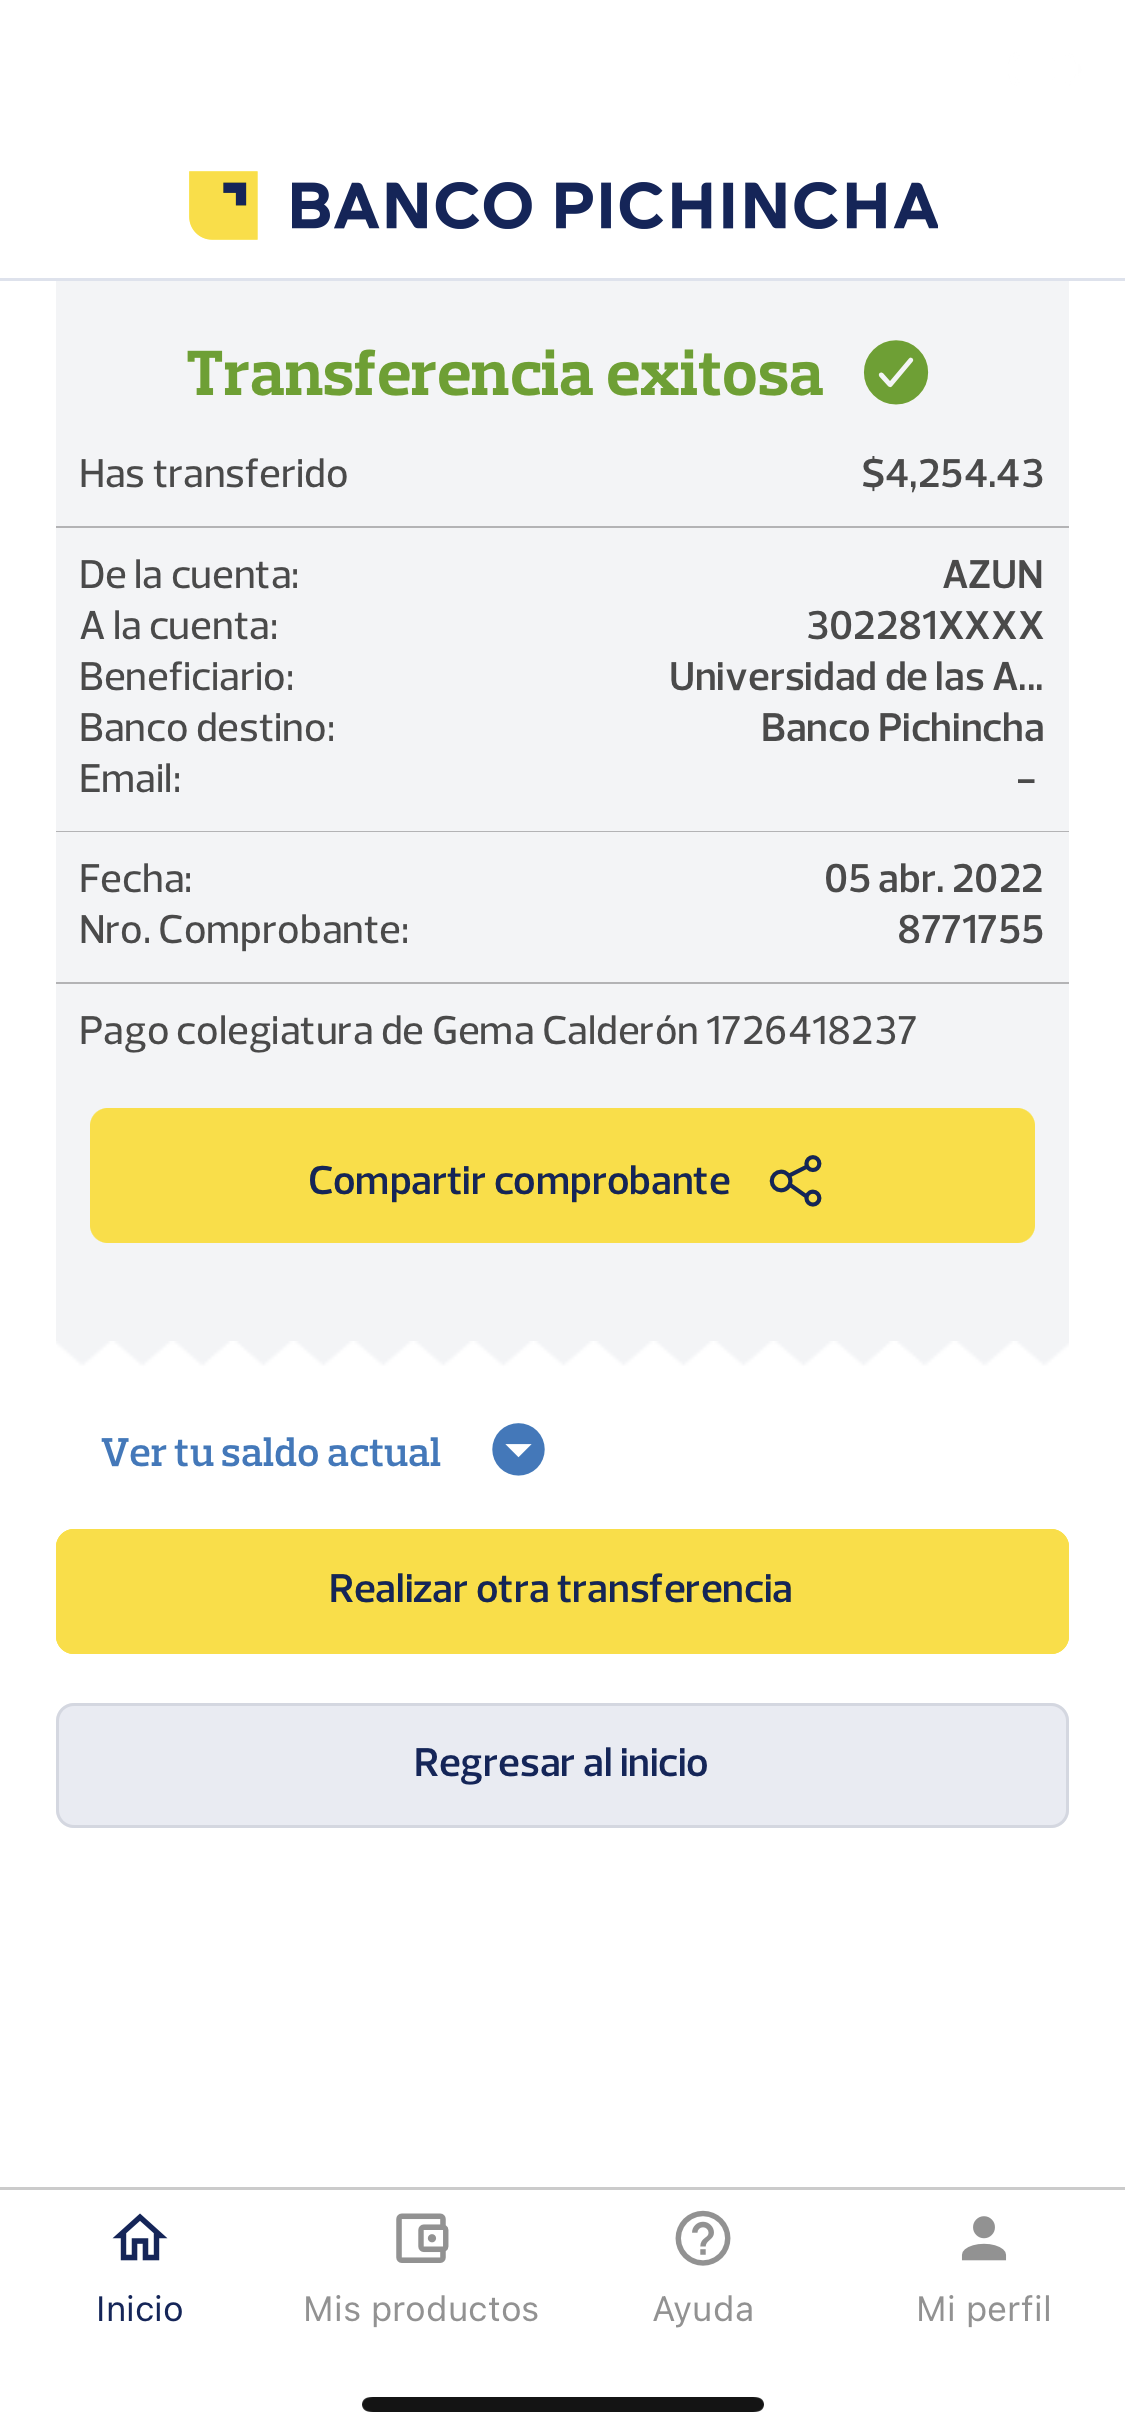Tap the Mis productos wallet icon
The height and width of the screenshot is (2436, 1125).
click(x=421, y=2238)
